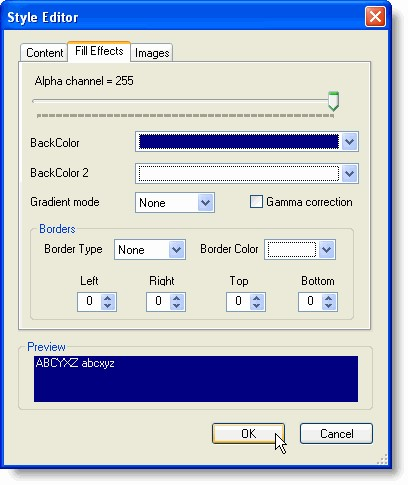Screen dimensions: 408x485
Task: Open the BackColor 2 dropdown arrow
Action: click(349, 173)
